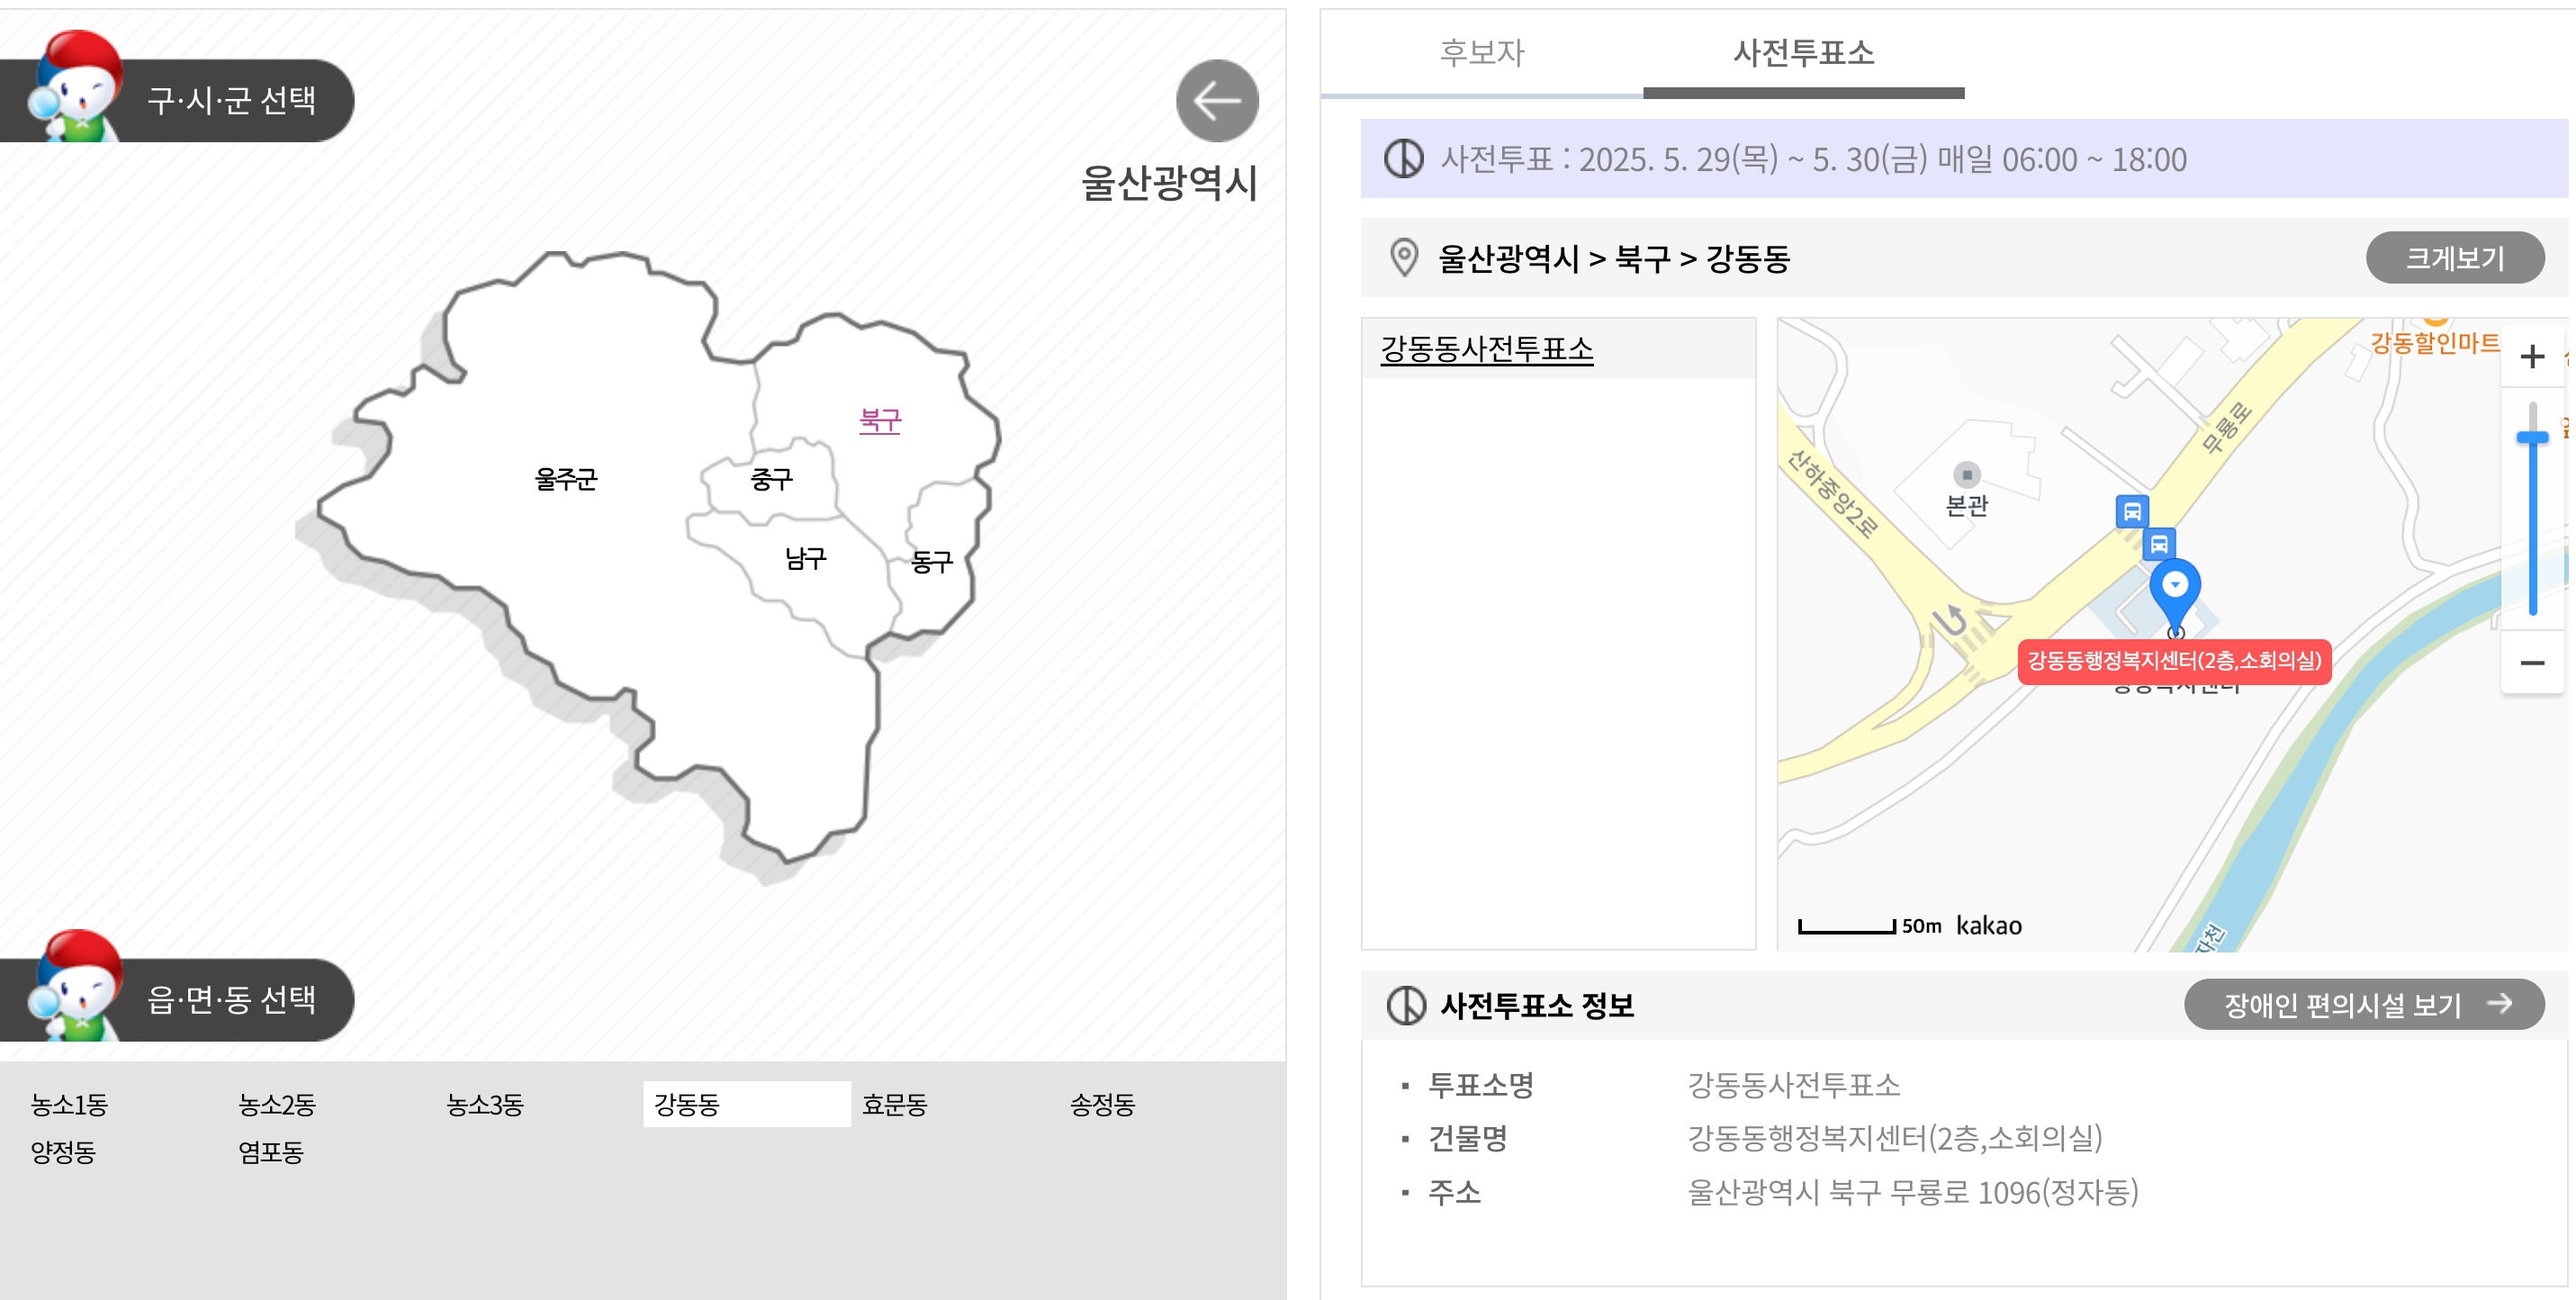Click the 울산광역시 heading above region map
Viewport: 2576px width, 1300px height.
(x=1168, y=183)
